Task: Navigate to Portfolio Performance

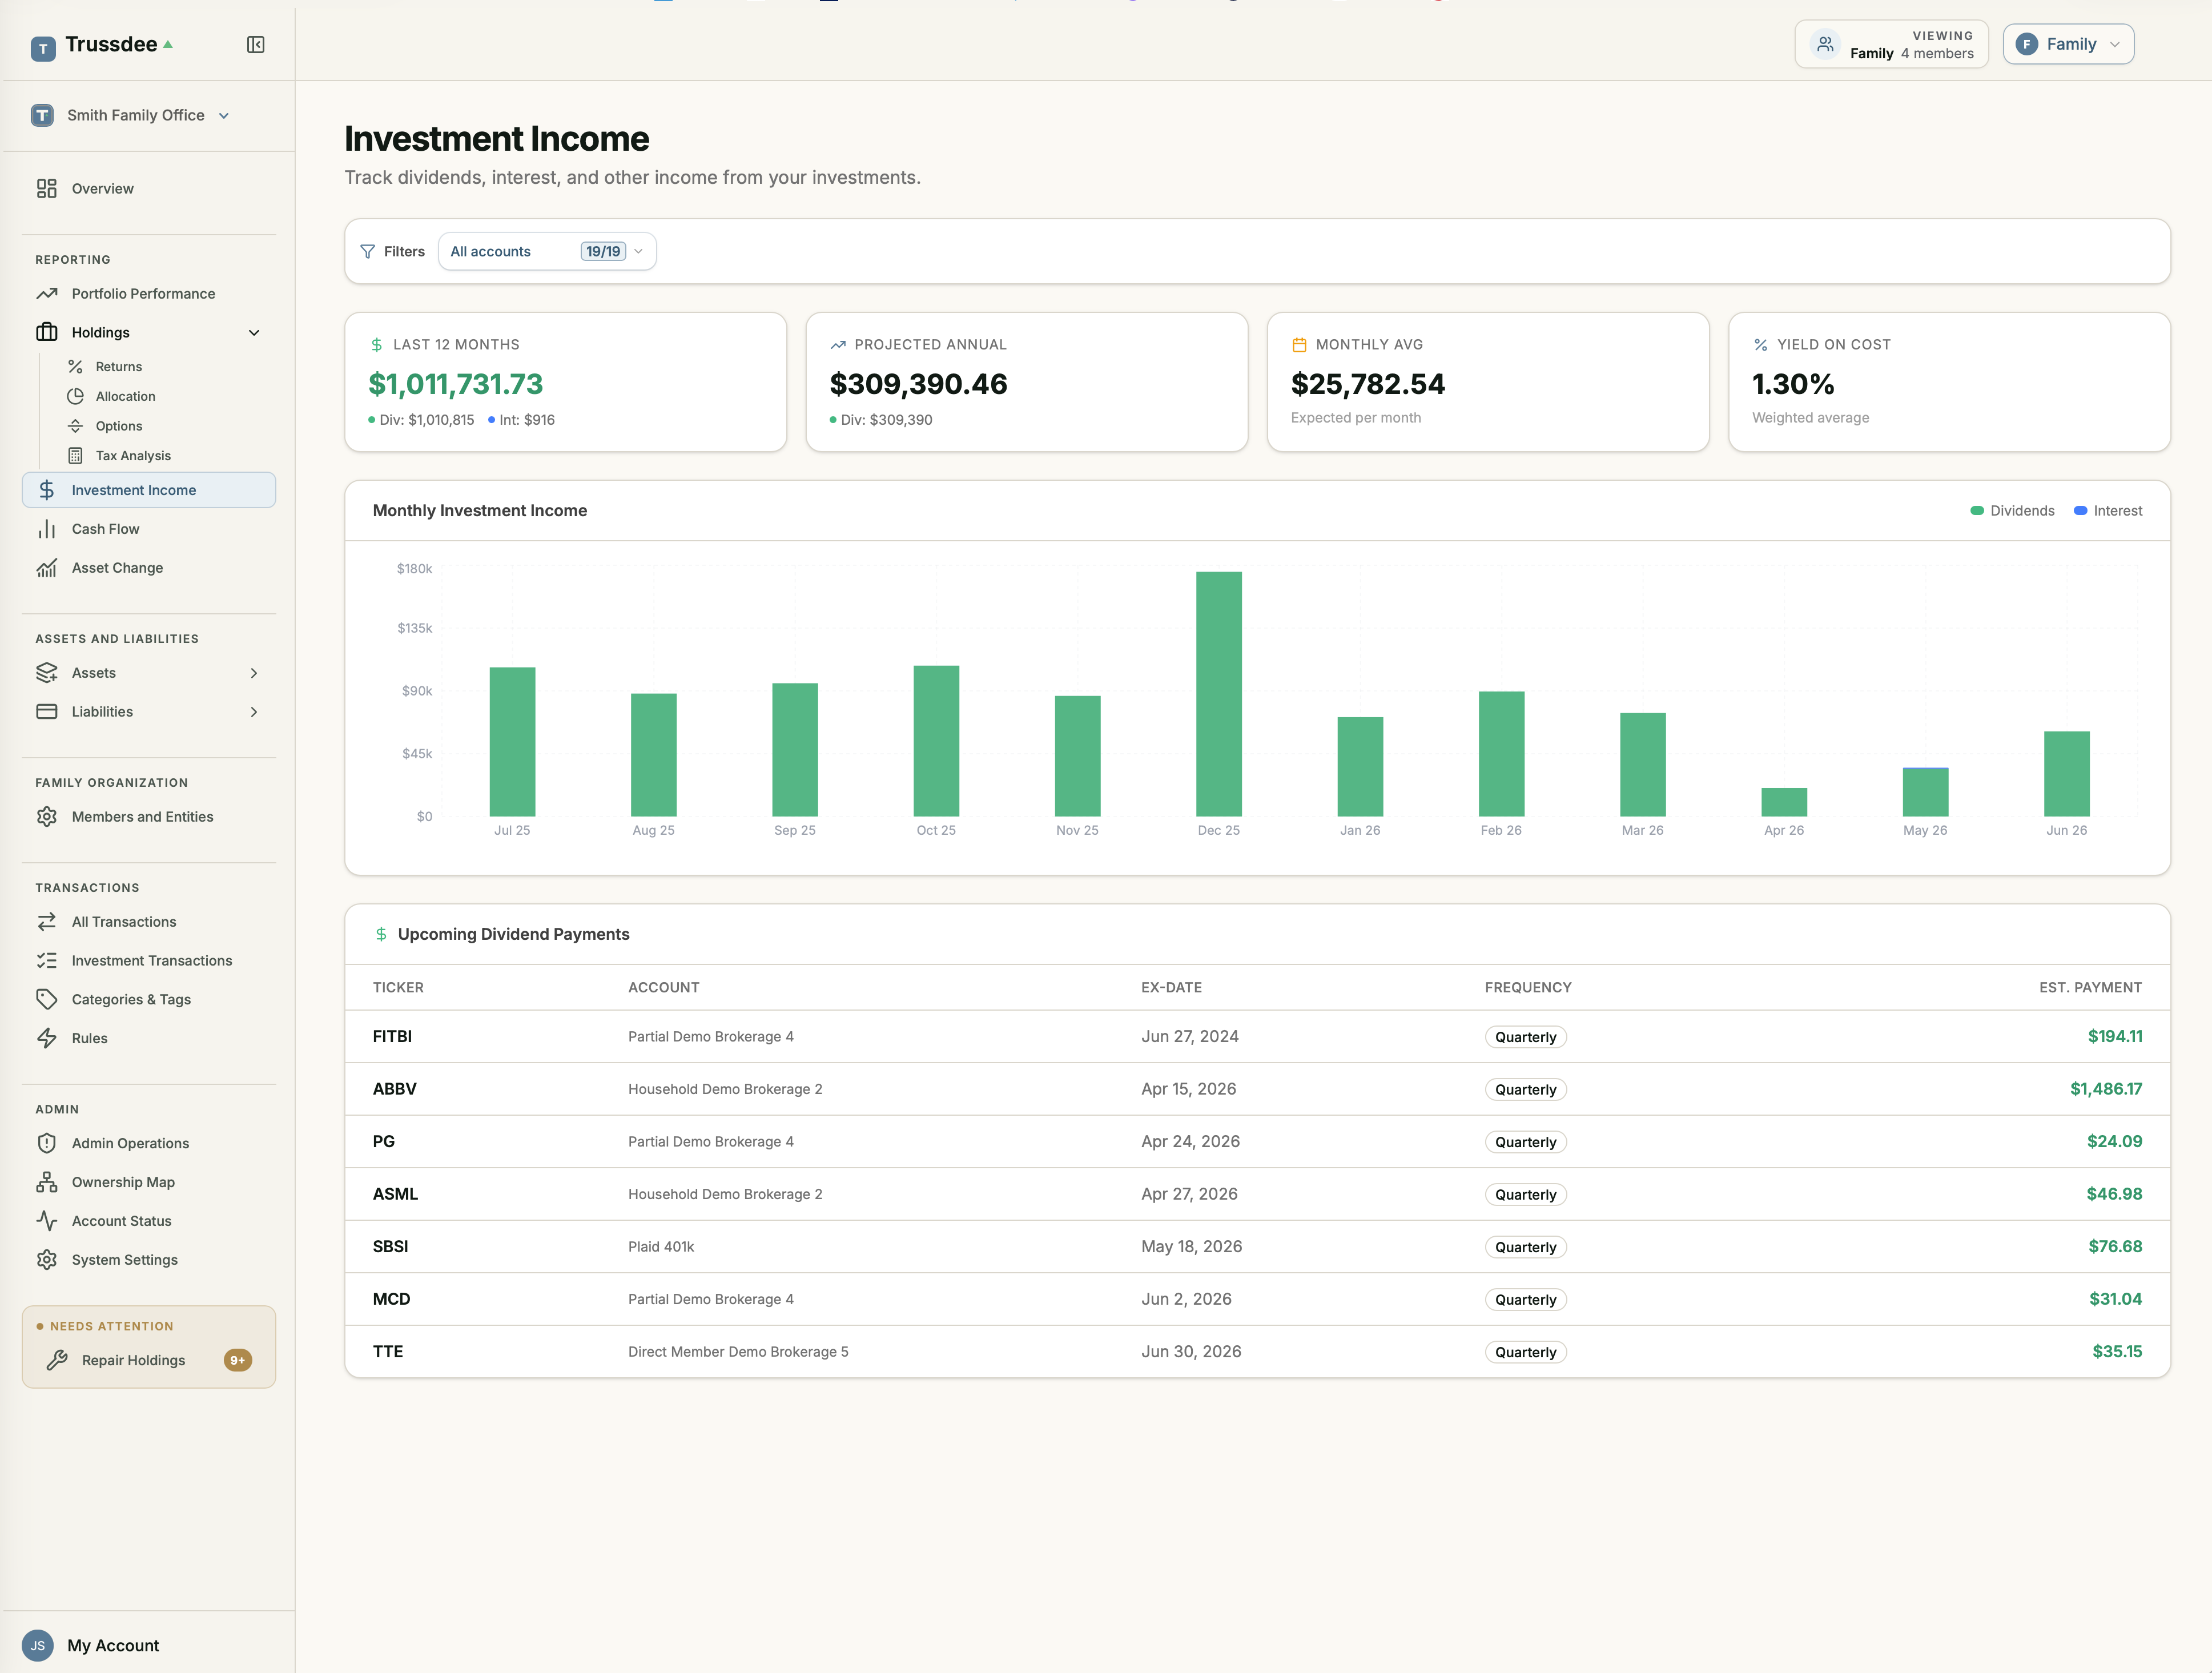Action: (148, 294)
